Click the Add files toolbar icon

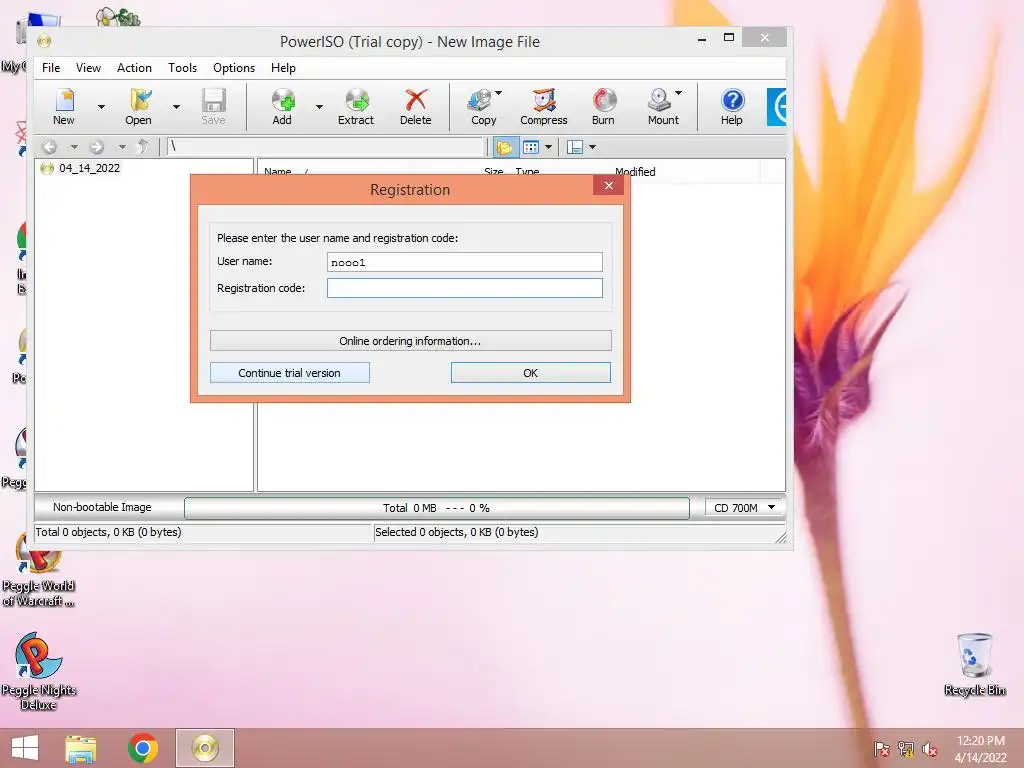[x=282, y=106]
